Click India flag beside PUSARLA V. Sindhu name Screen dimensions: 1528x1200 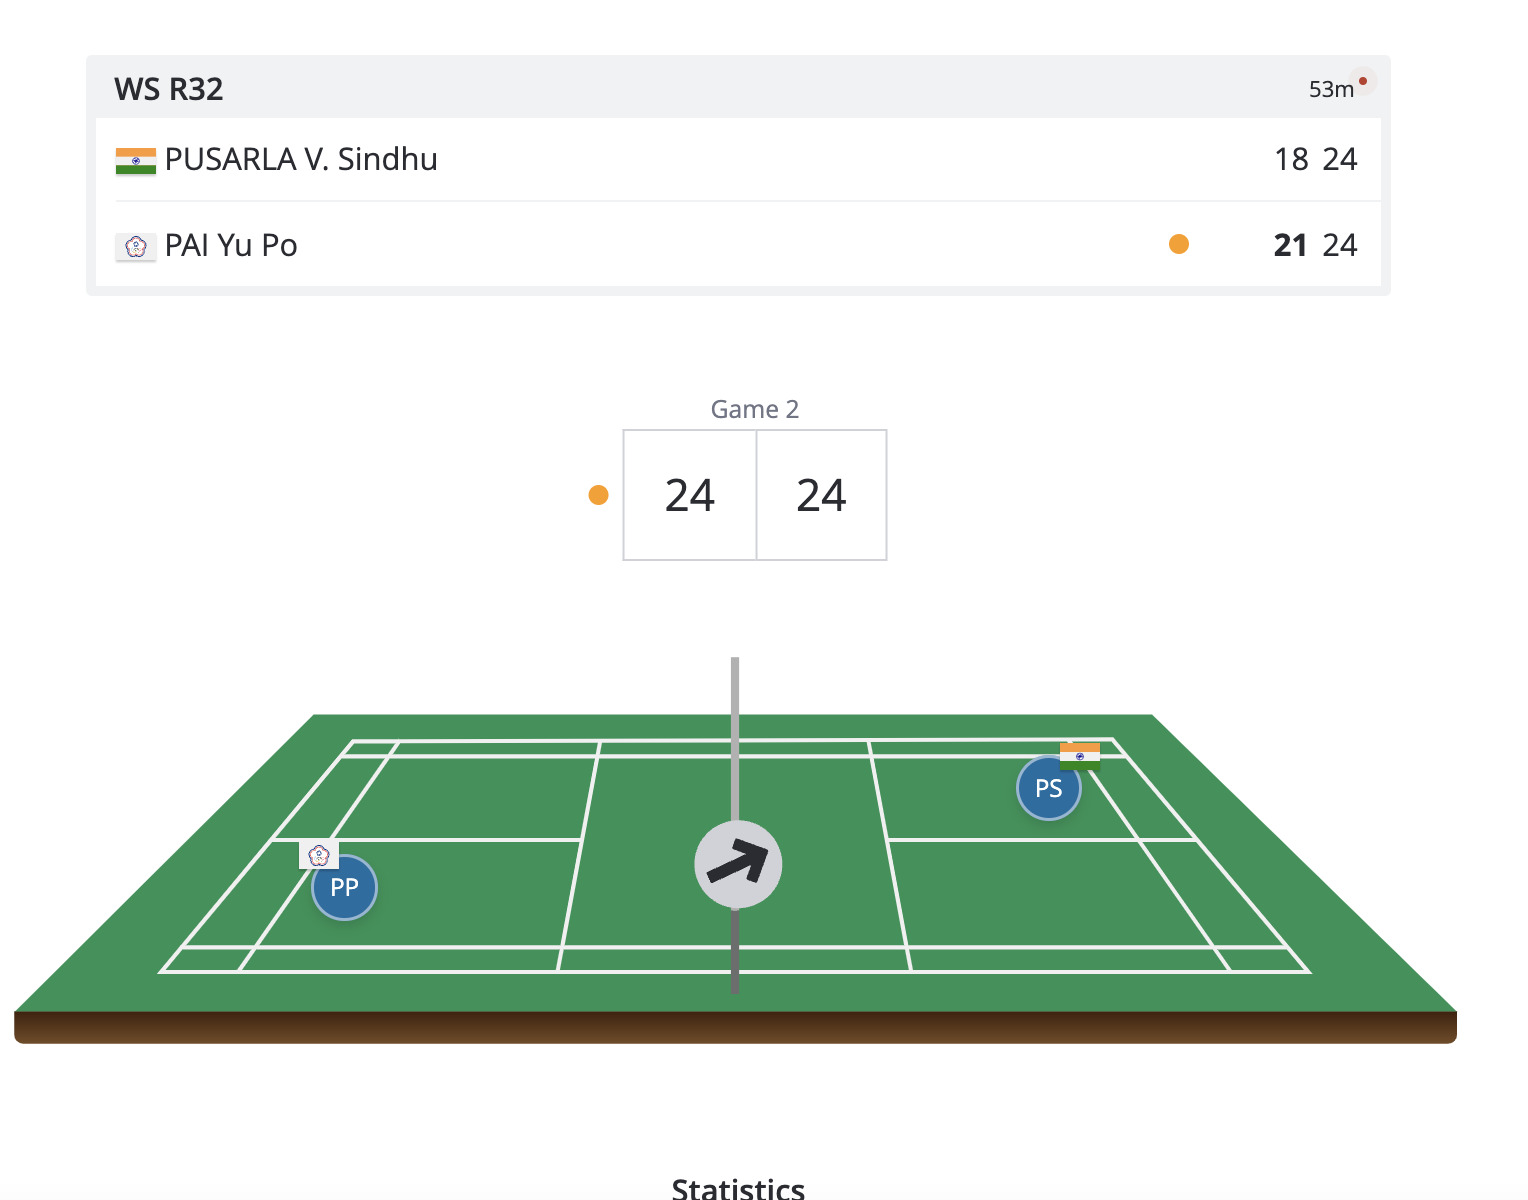pyautogui.click(x=136, y=161)
